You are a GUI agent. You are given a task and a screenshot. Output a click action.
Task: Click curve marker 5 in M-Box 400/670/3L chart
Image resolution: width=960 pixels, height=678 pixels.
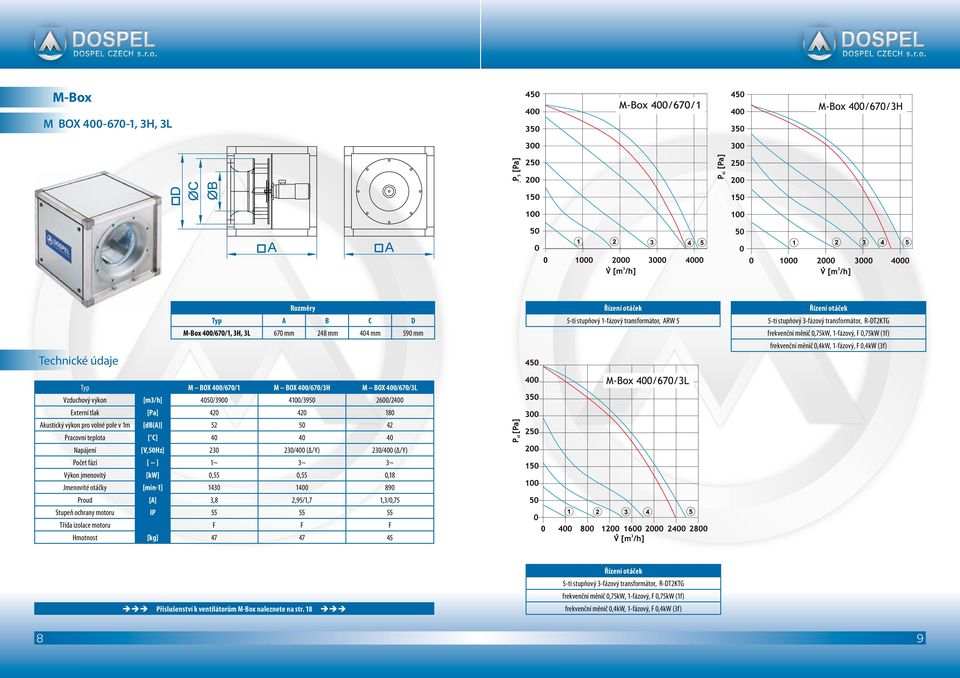[691, 511]
